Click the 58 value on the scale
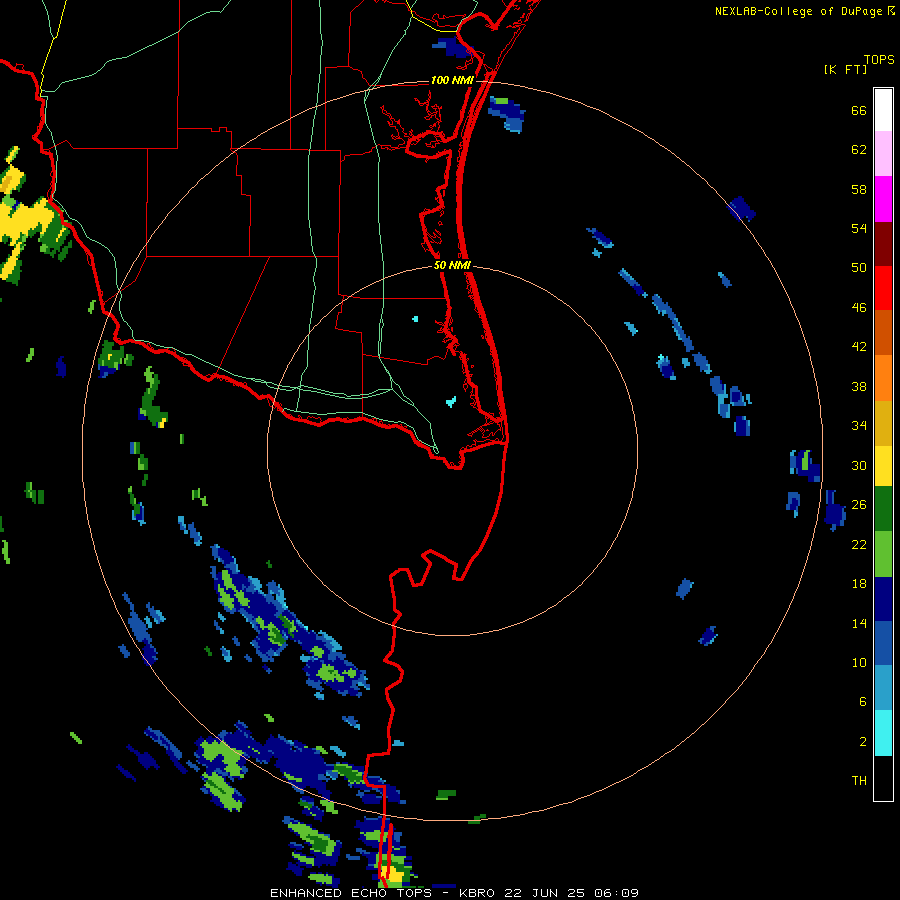 point(859,189)
